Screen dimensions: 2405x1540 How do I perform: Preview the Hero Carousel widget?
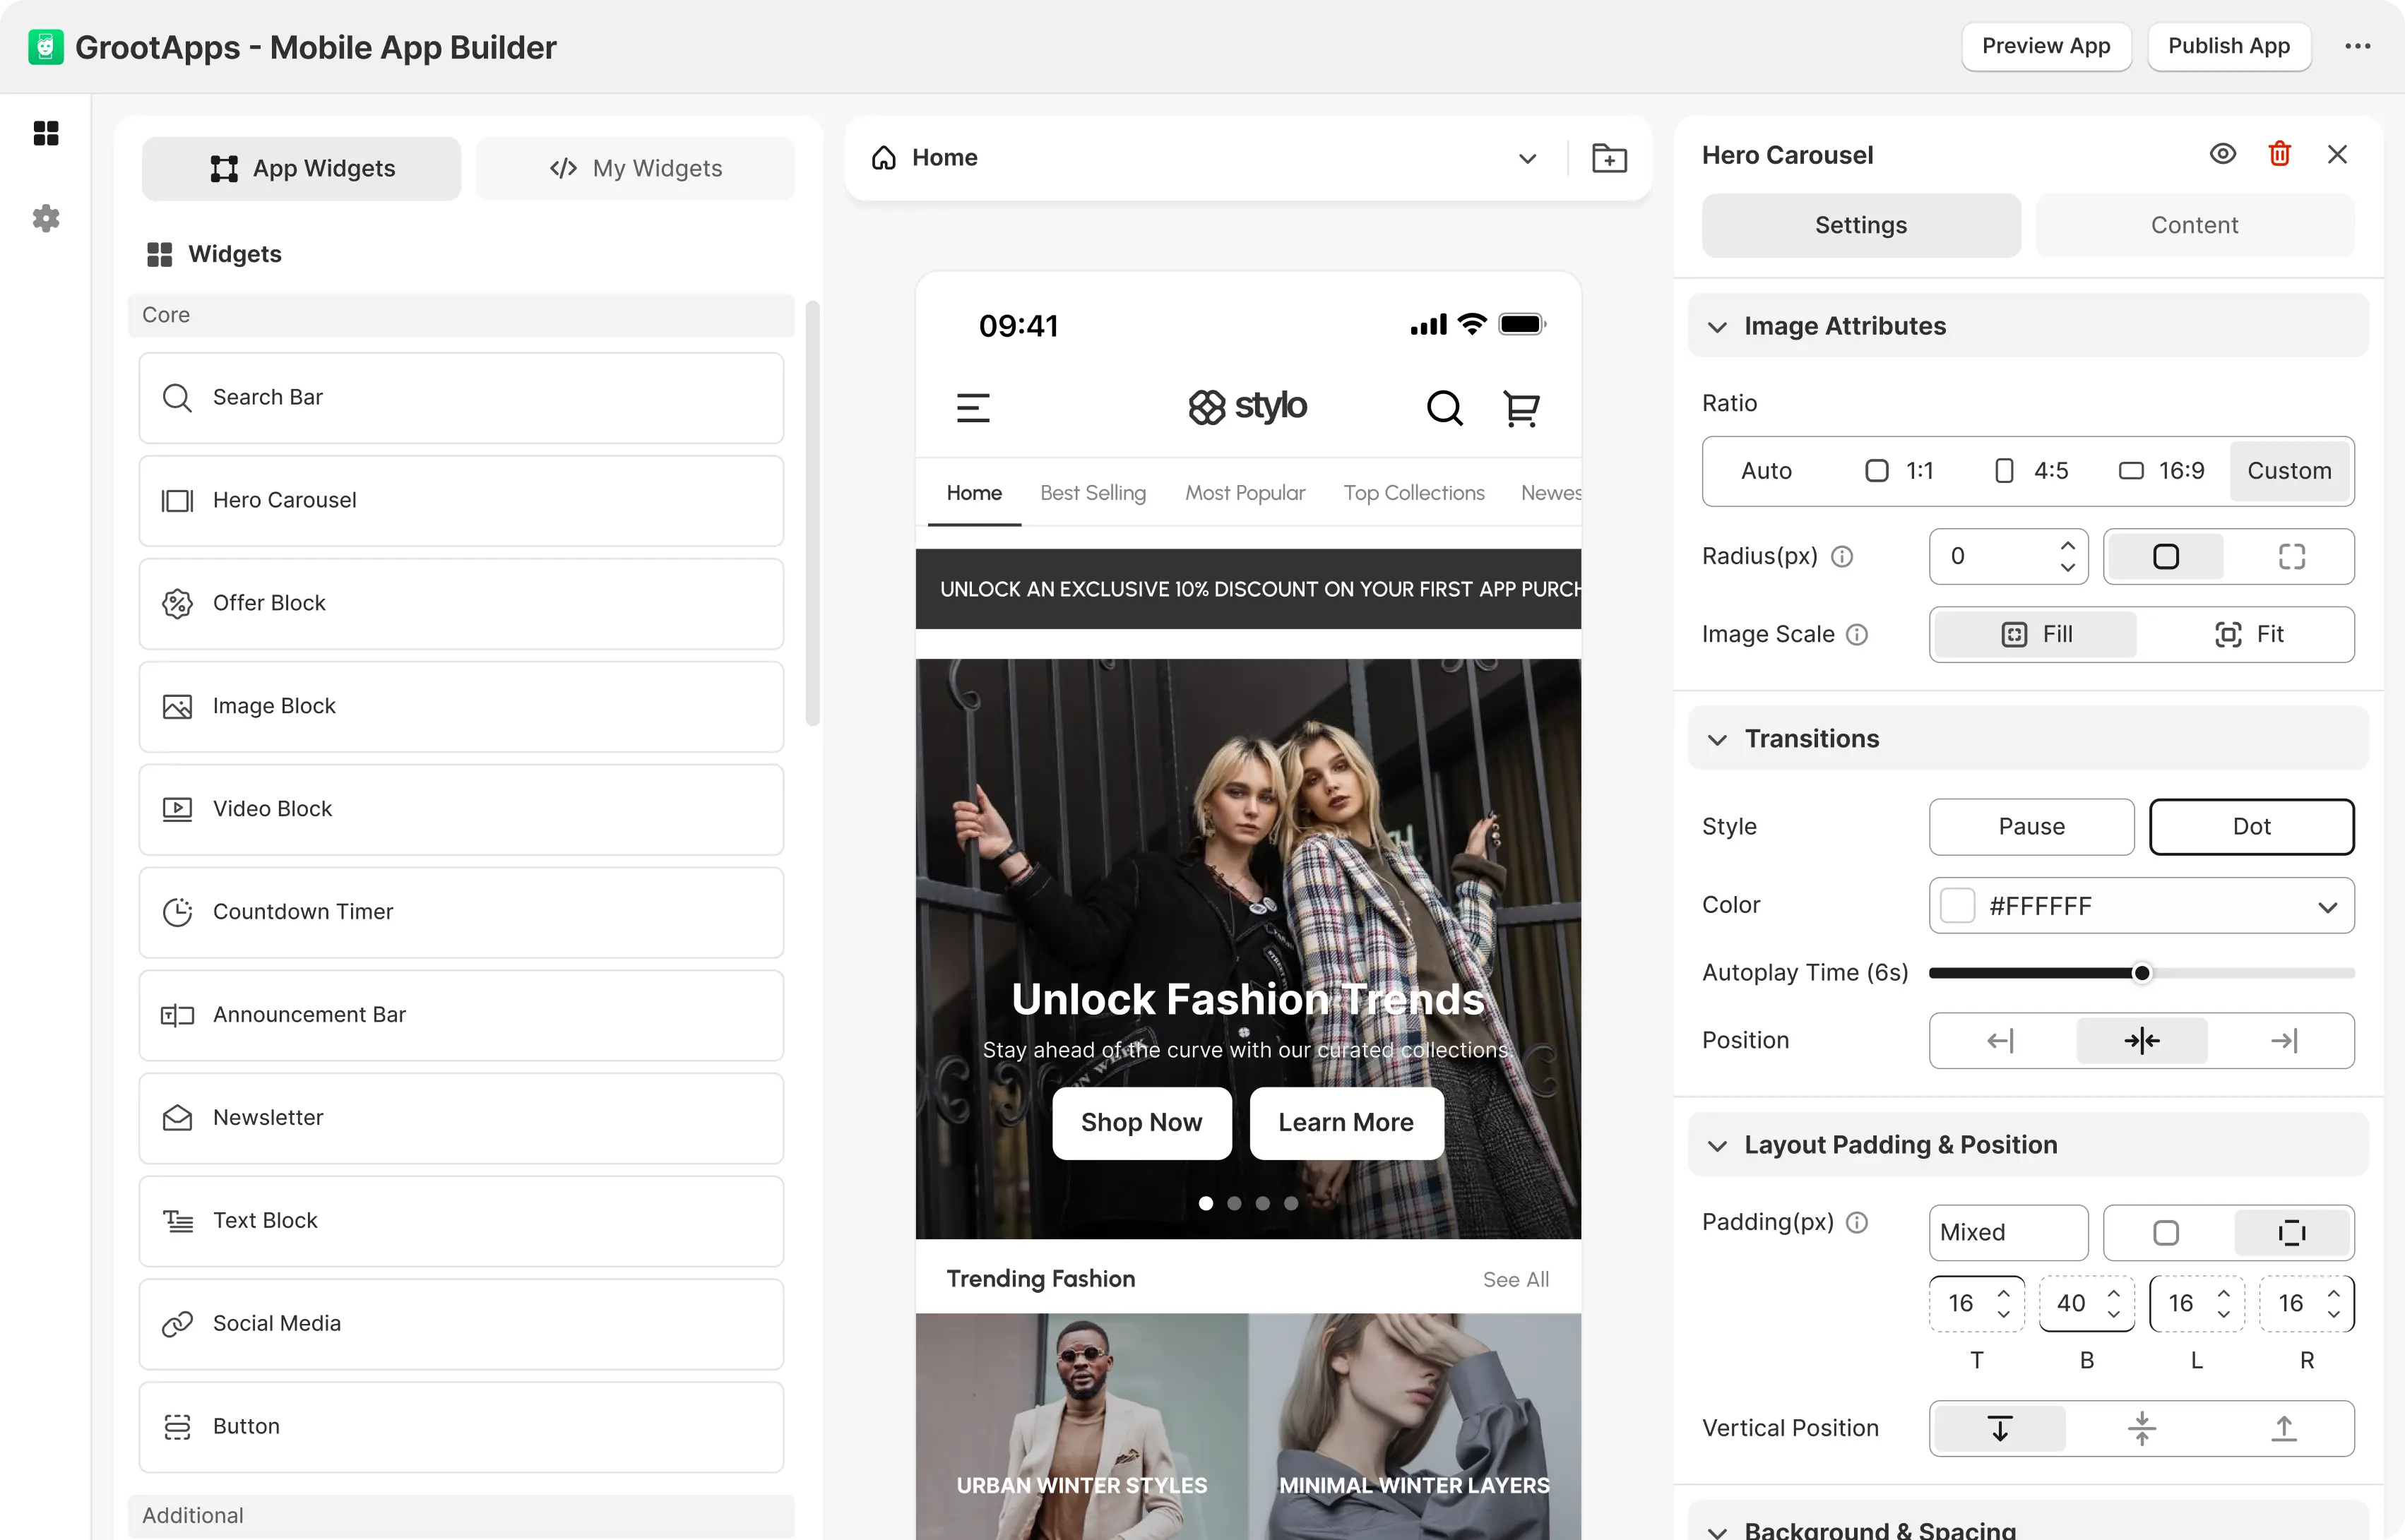2223,153
